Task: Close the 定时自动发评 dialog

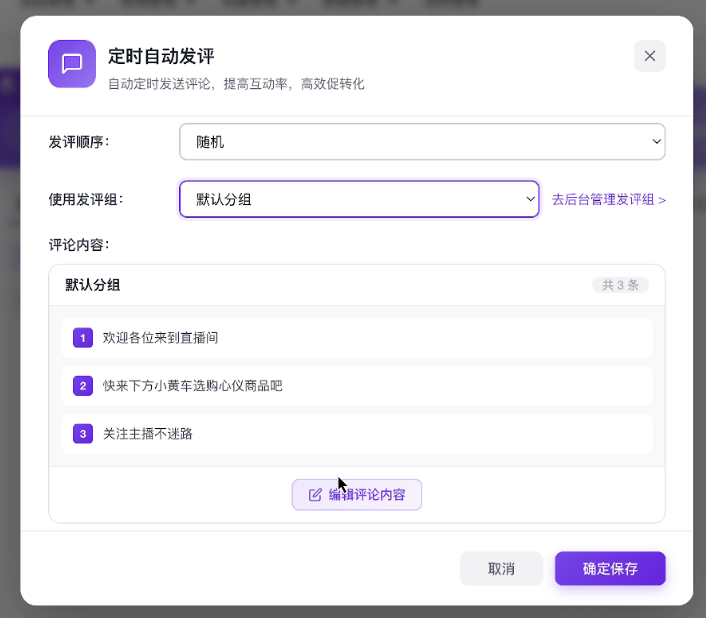Action: tap(649, 56)
